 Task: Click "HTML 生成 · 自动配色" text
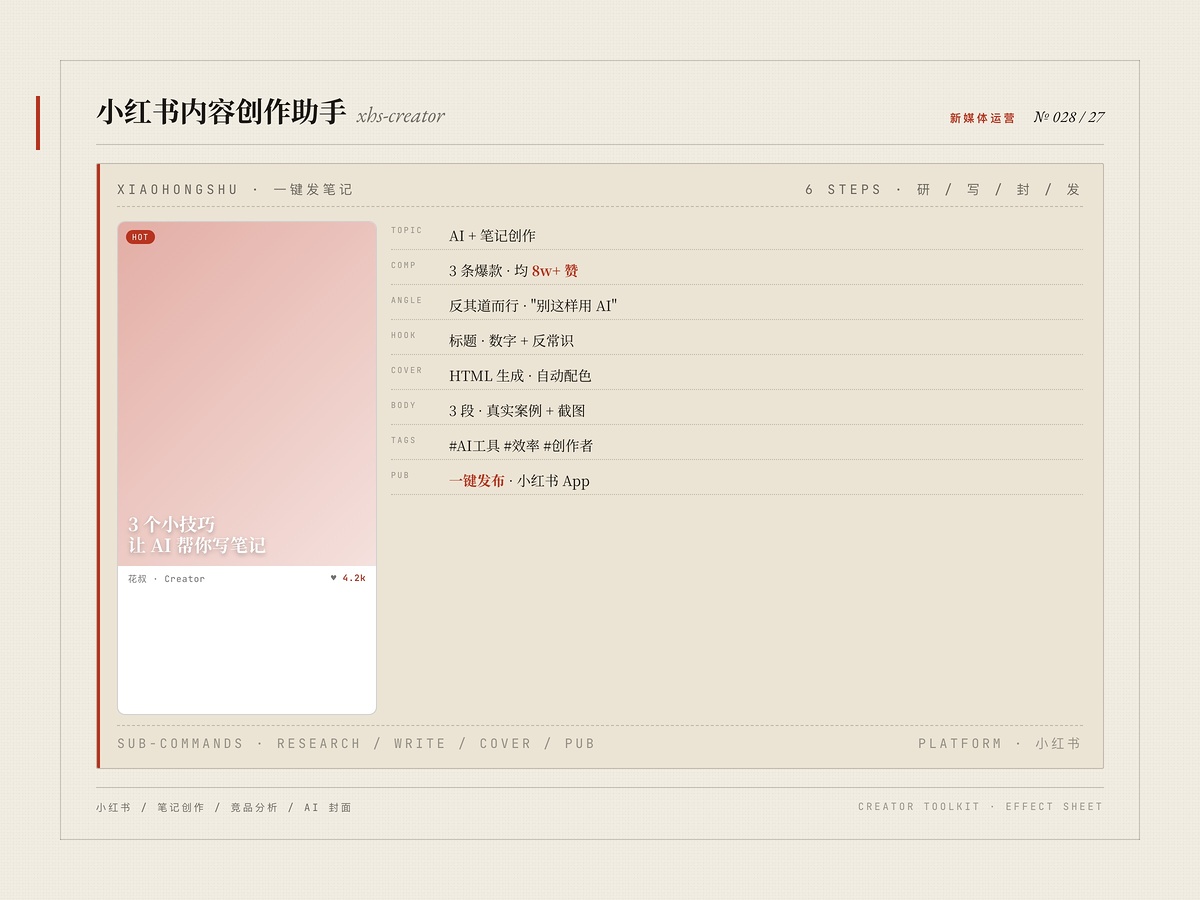coord(520,376)
